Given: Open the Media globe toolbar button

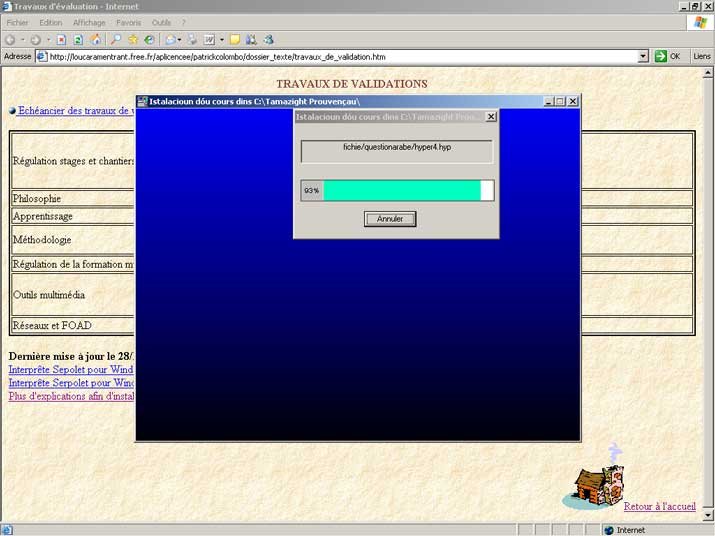Looking at the screenshot, I should pos(149,40).
